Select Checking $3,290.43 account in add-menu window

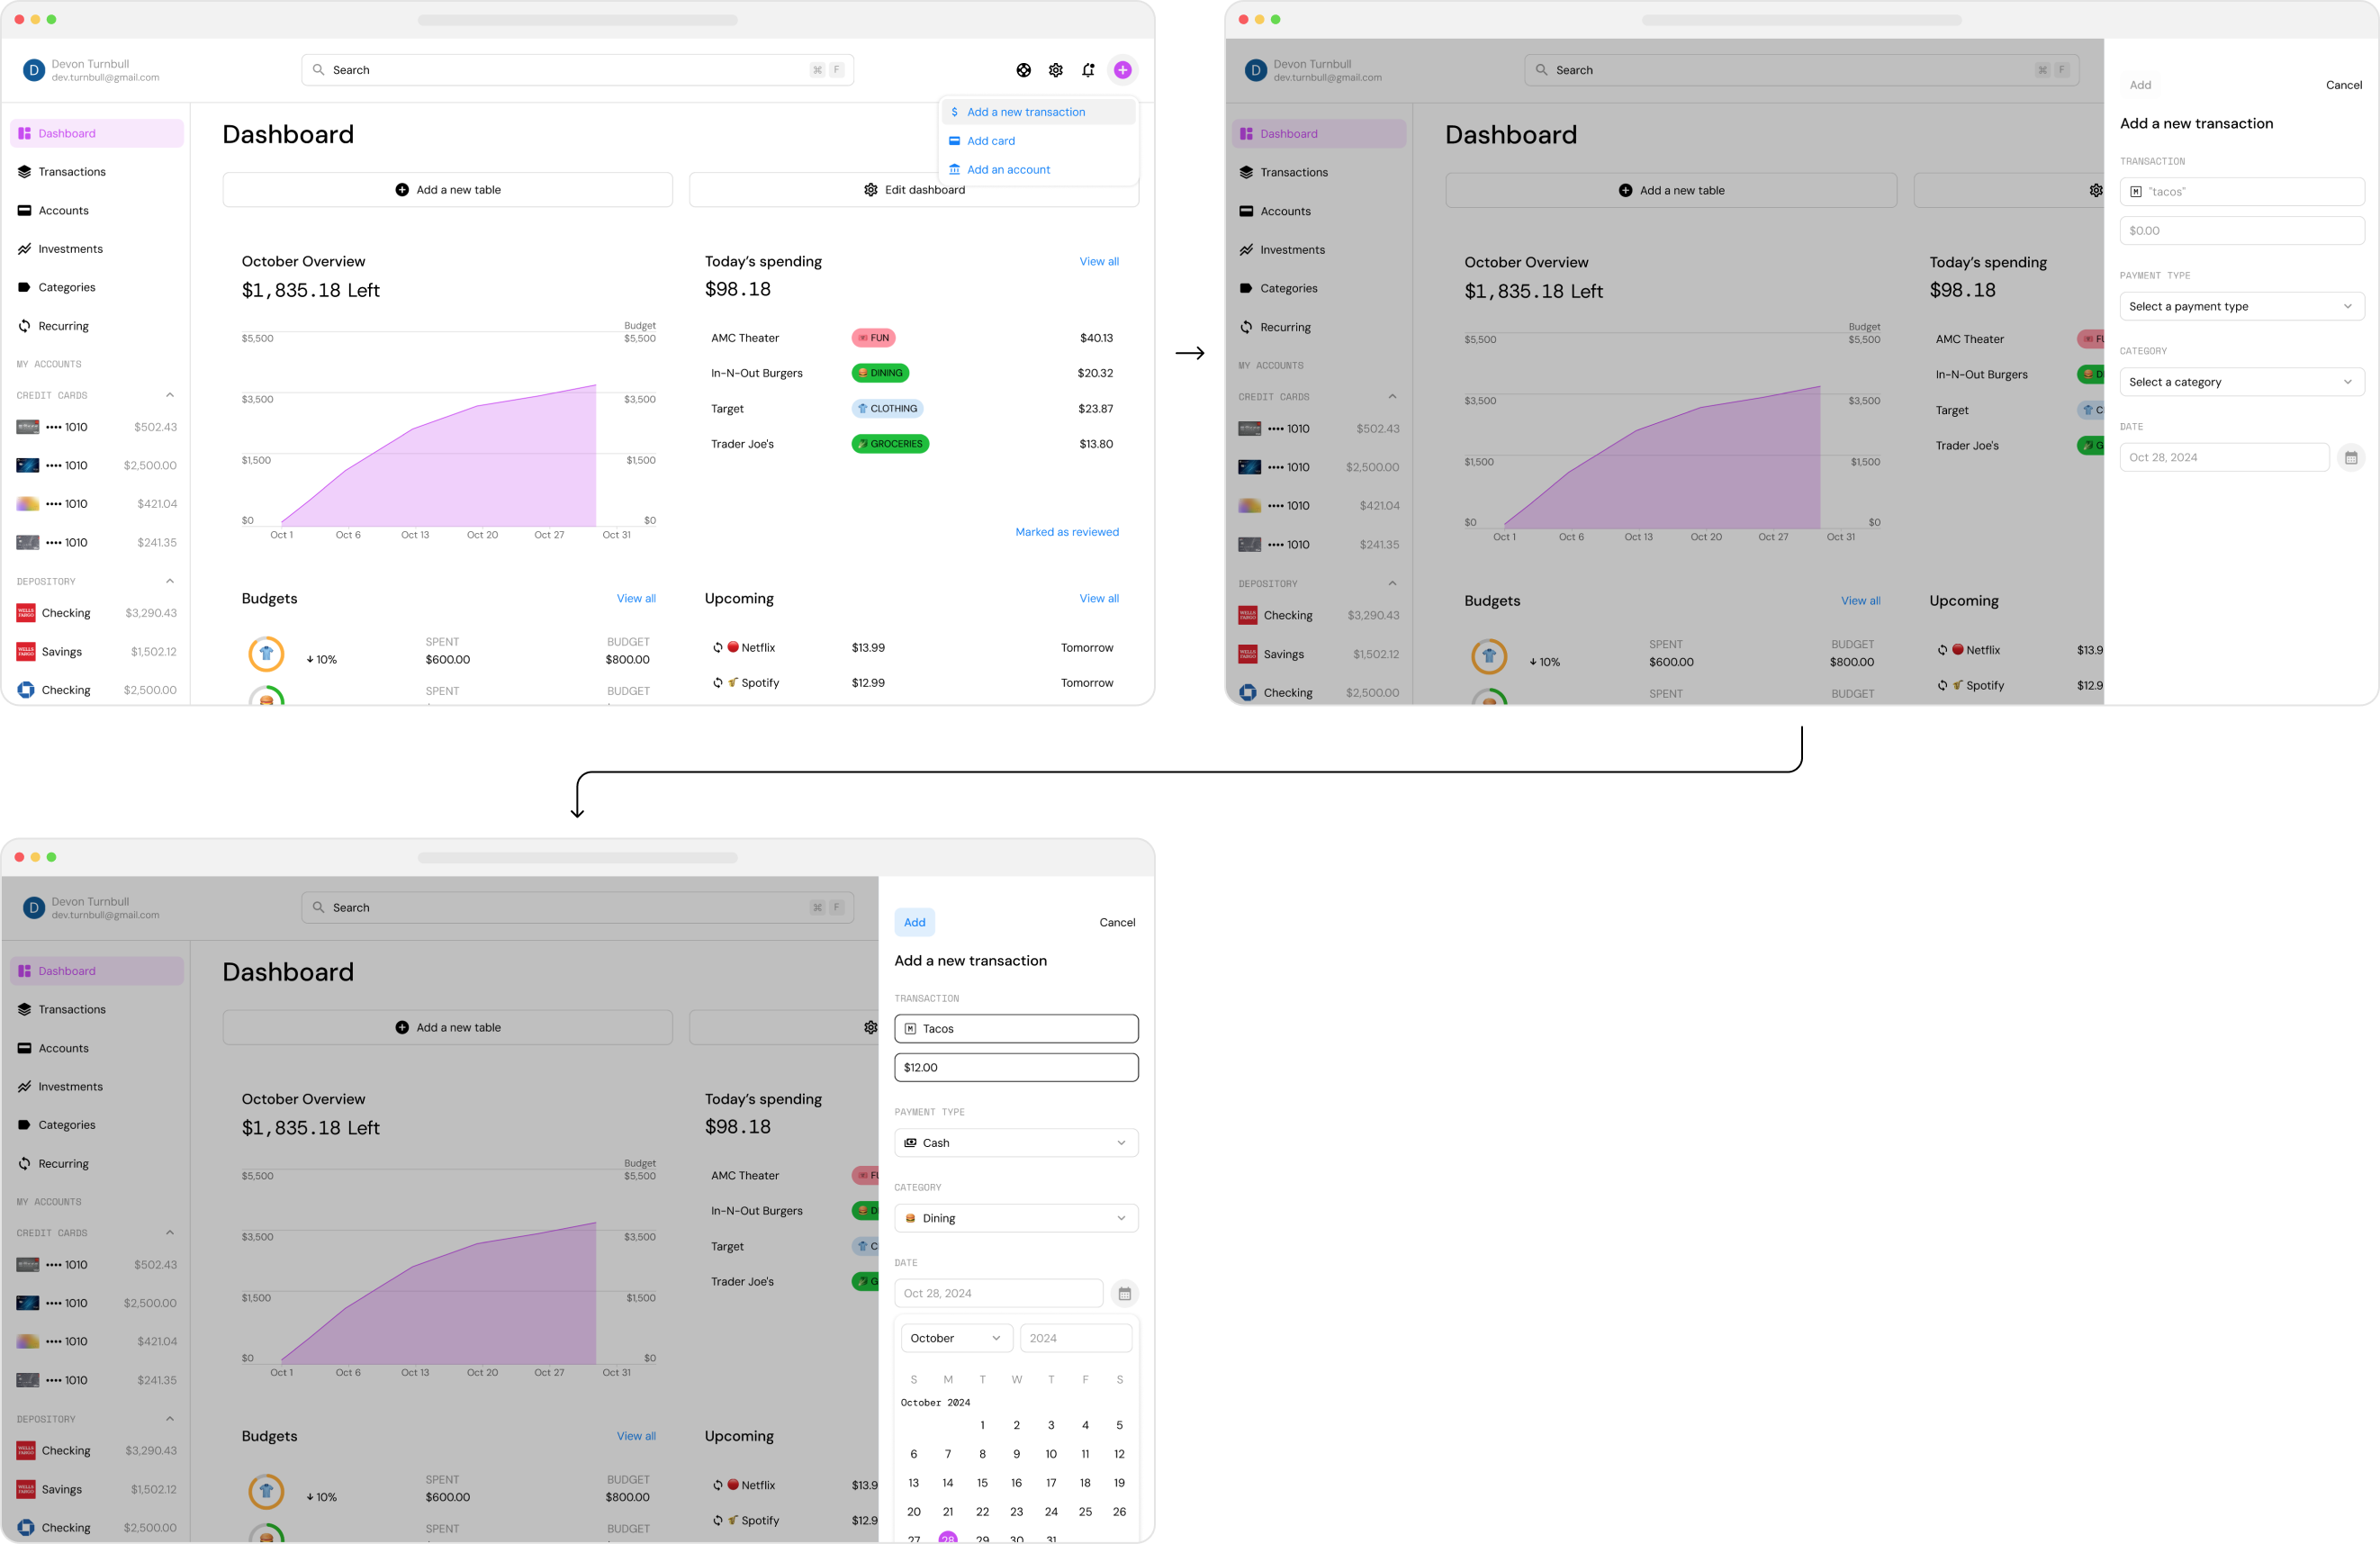click(x=97, y=613)
